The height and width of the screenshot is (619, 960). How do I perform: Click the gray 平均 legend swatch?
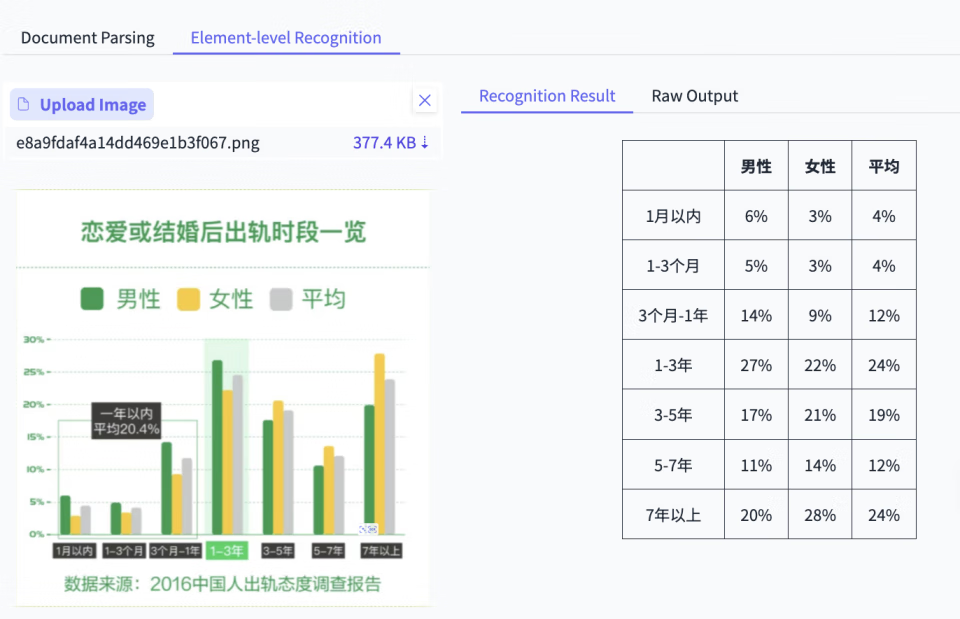pyautogui.click(x=281, y=298)
